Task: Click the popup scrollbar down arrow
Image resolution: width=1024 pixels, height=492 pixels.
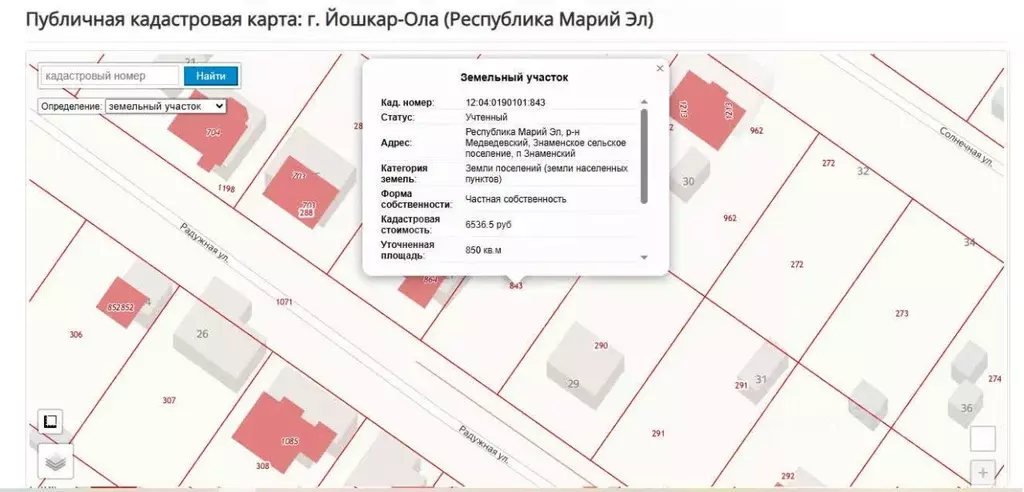Action: coord(644,257)
